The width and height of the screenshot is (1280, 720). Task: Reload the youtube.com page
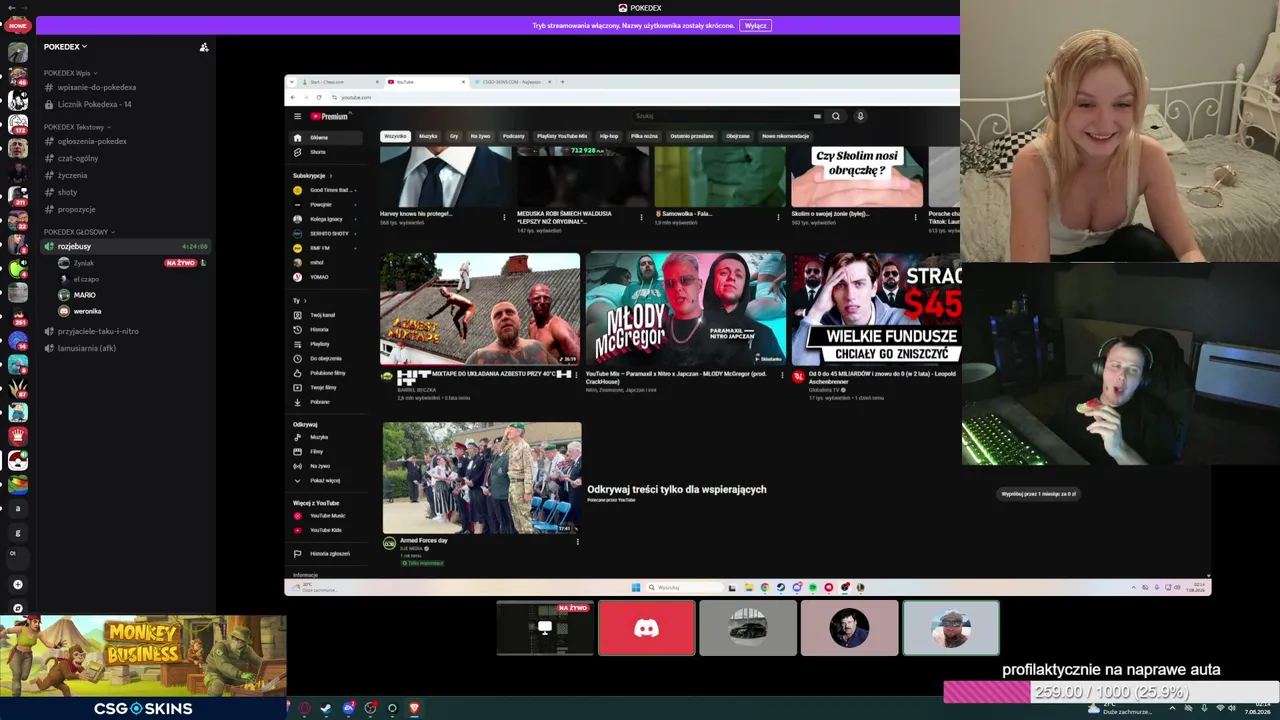[319, 97]
